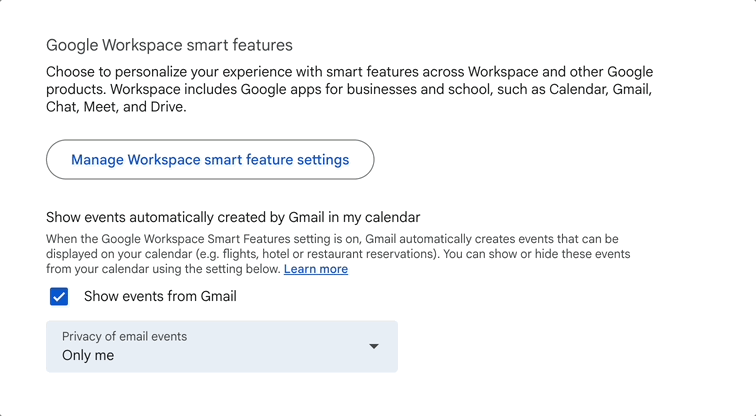756x416 pixels.
Task: Click the 'Privacy of email events' field label
Action: [124, 336]
